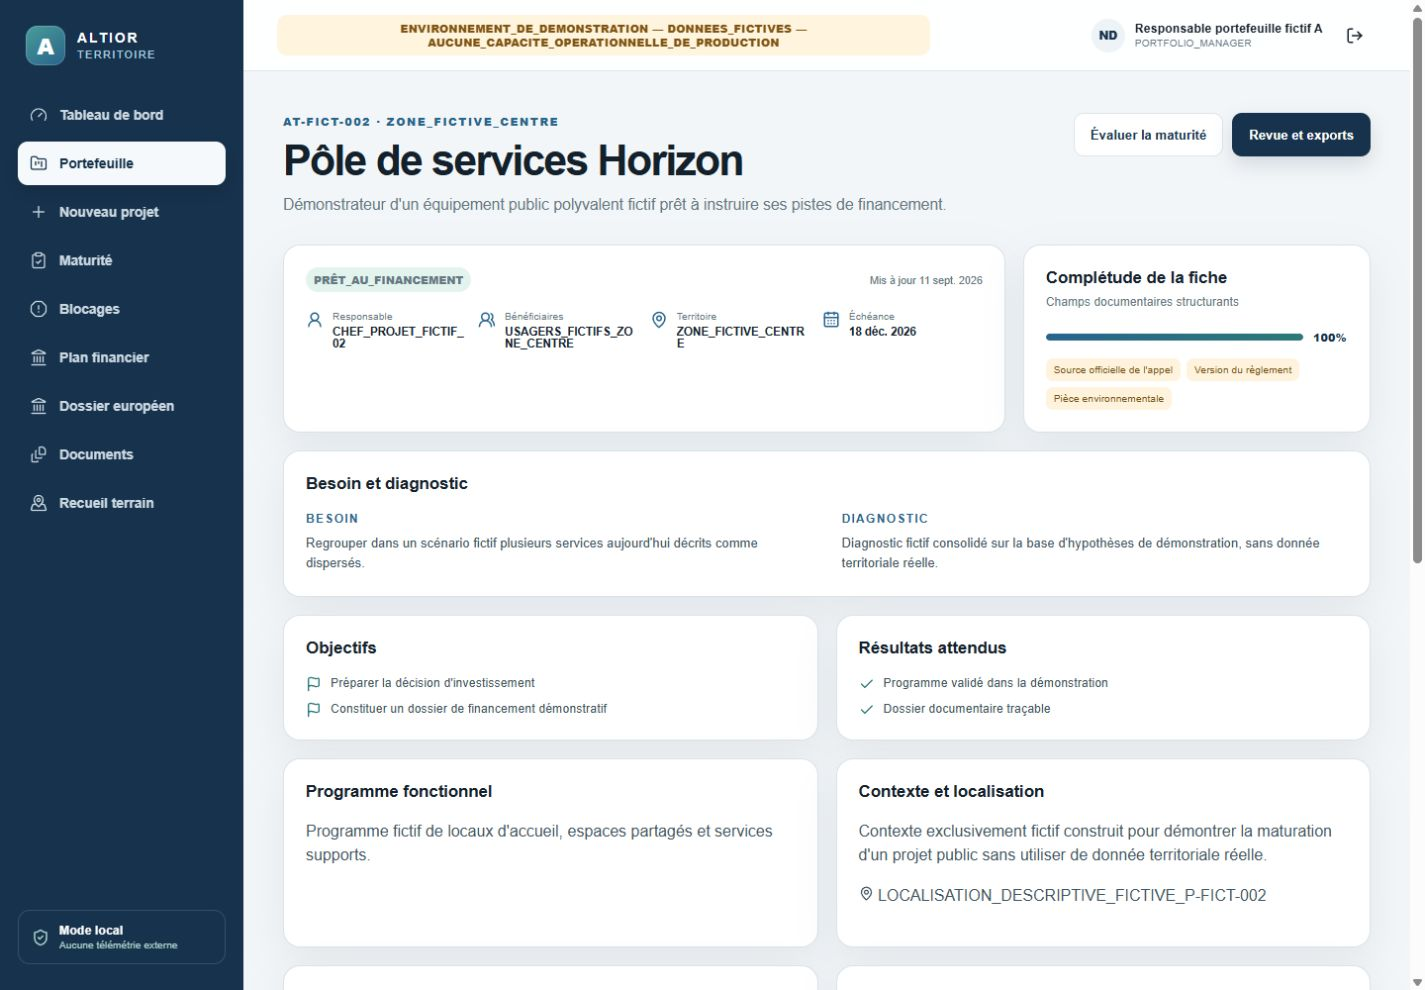
Task: Click the Dossier européen building icon
Action: click(39, 406)
